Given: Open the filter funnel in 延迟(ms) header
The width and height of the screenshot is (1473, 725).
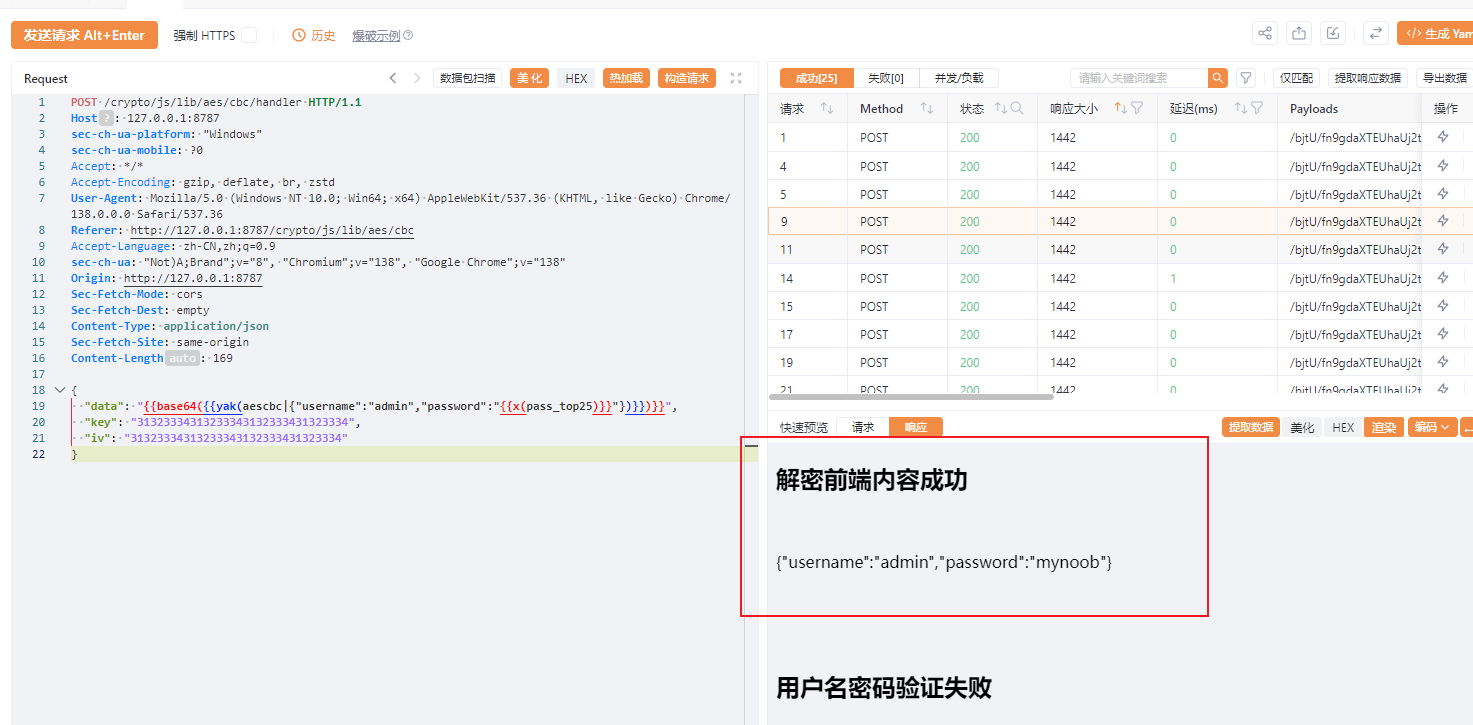Looking at the screenshot, I should click(1257, 108).
